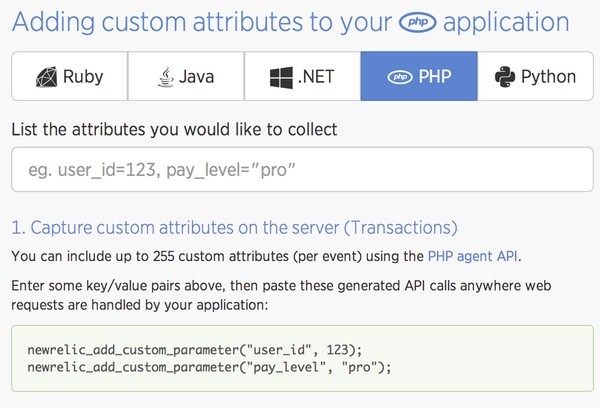Click the '255 custom attributes' sentence
Image resolution: width=600 pixels, height=408 pixels.
pyautogui.click(x=266, y=256)
